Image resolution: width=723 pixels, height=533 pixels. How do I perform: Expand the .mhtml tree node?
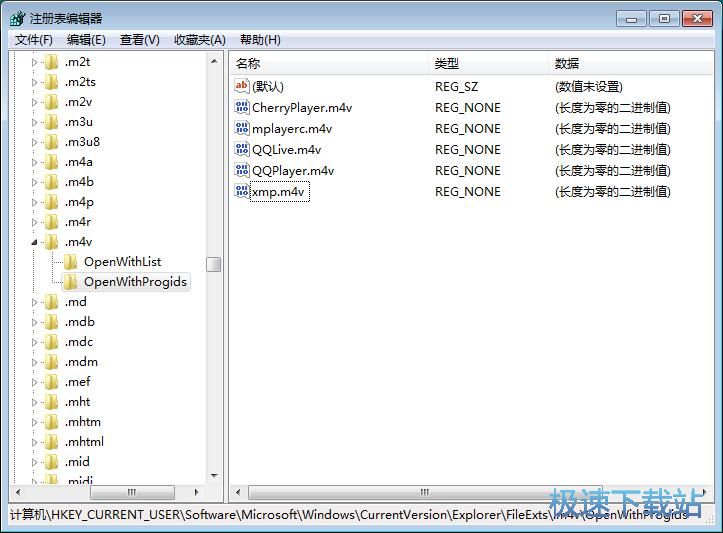click(x=34, y=442)
